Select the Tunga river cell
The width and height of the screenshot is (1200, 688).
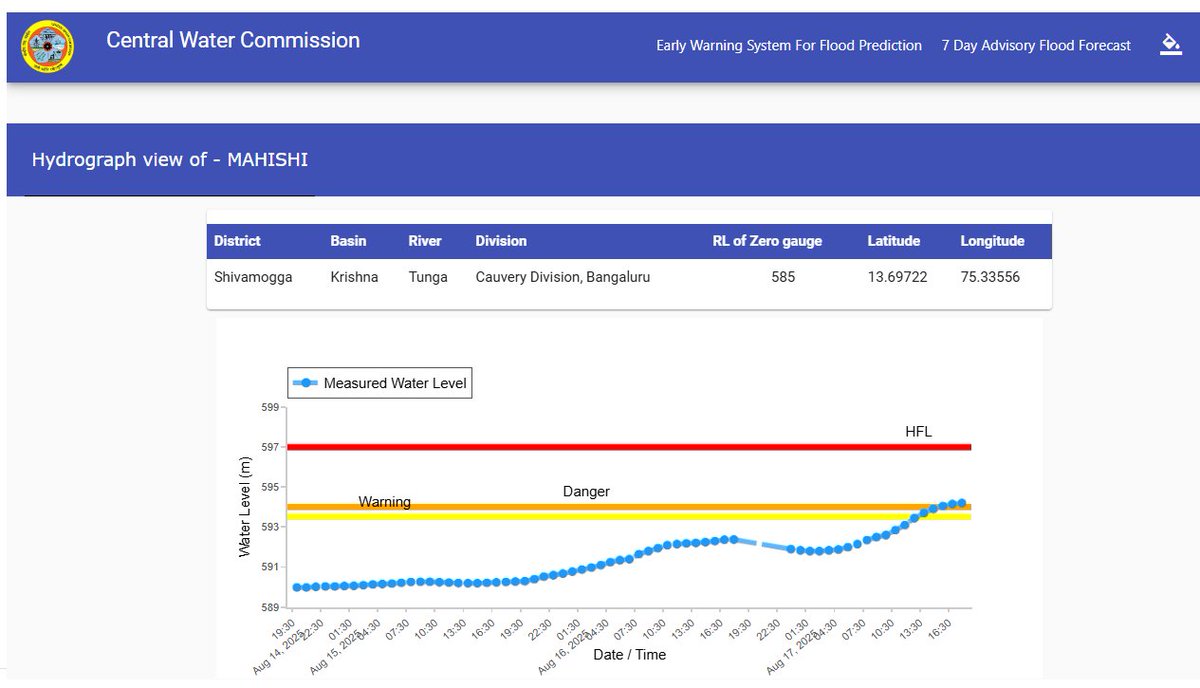pyautogui.click(x=428, y=277)
